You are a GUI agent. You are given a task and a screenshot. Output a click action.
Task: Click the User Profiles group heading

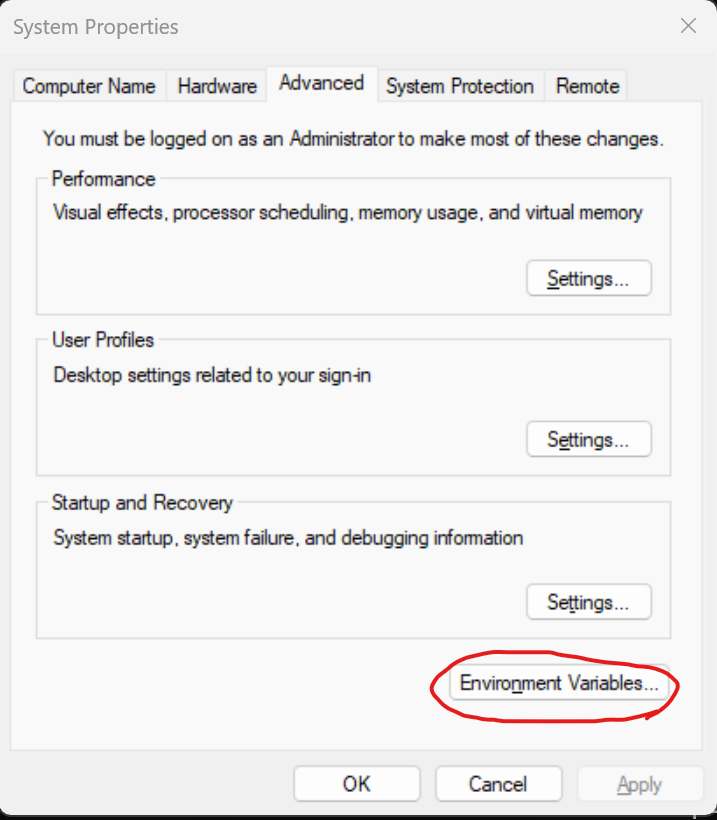click(x=103, y=340)
